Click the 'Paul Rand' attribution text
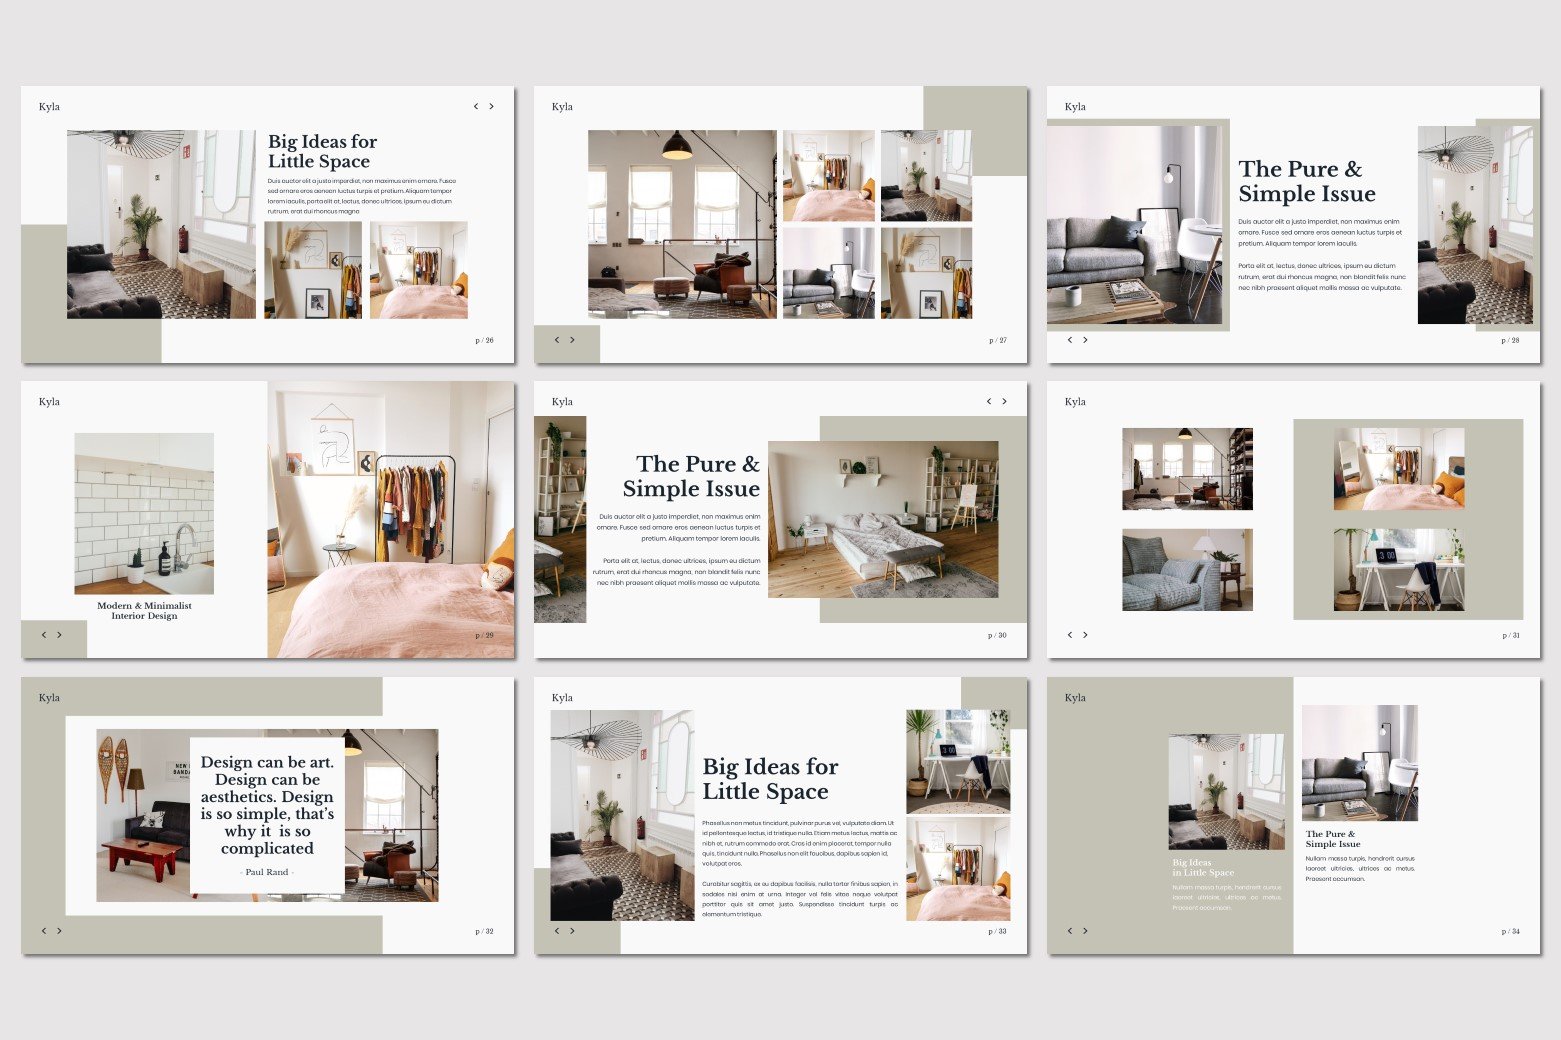The width and height of the screenshot is (1561, 1040). point(267,872)
